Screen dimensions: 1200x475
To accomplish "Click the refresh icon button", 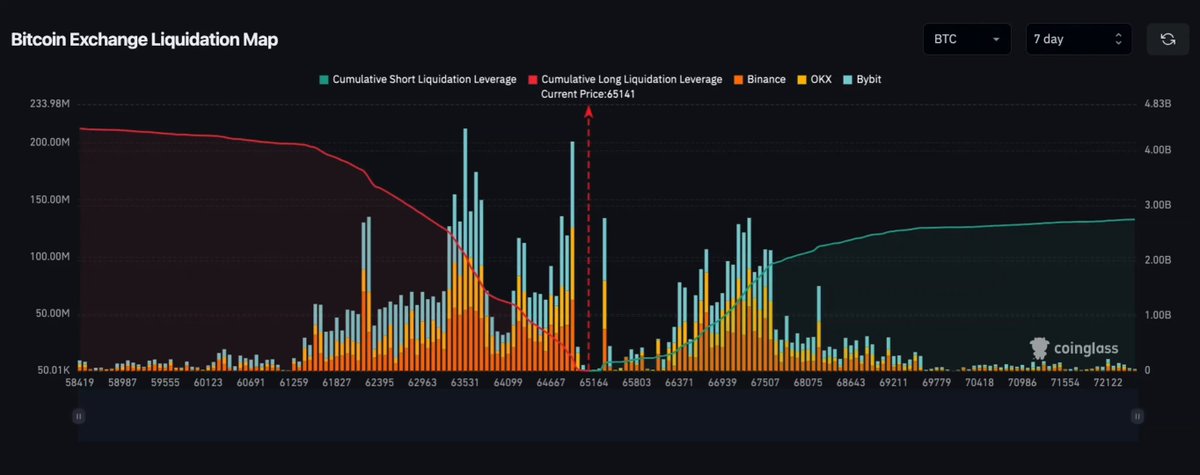I will (x=1166, y=39).
